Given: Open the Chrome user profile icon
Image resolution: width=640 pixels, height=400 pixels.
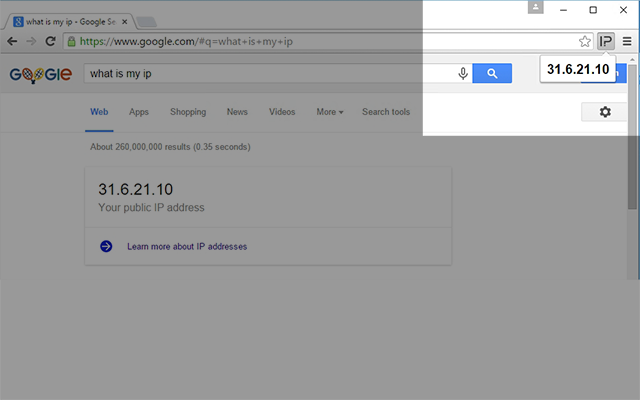Looking at the screenshot, I should (x=536, y=7).
